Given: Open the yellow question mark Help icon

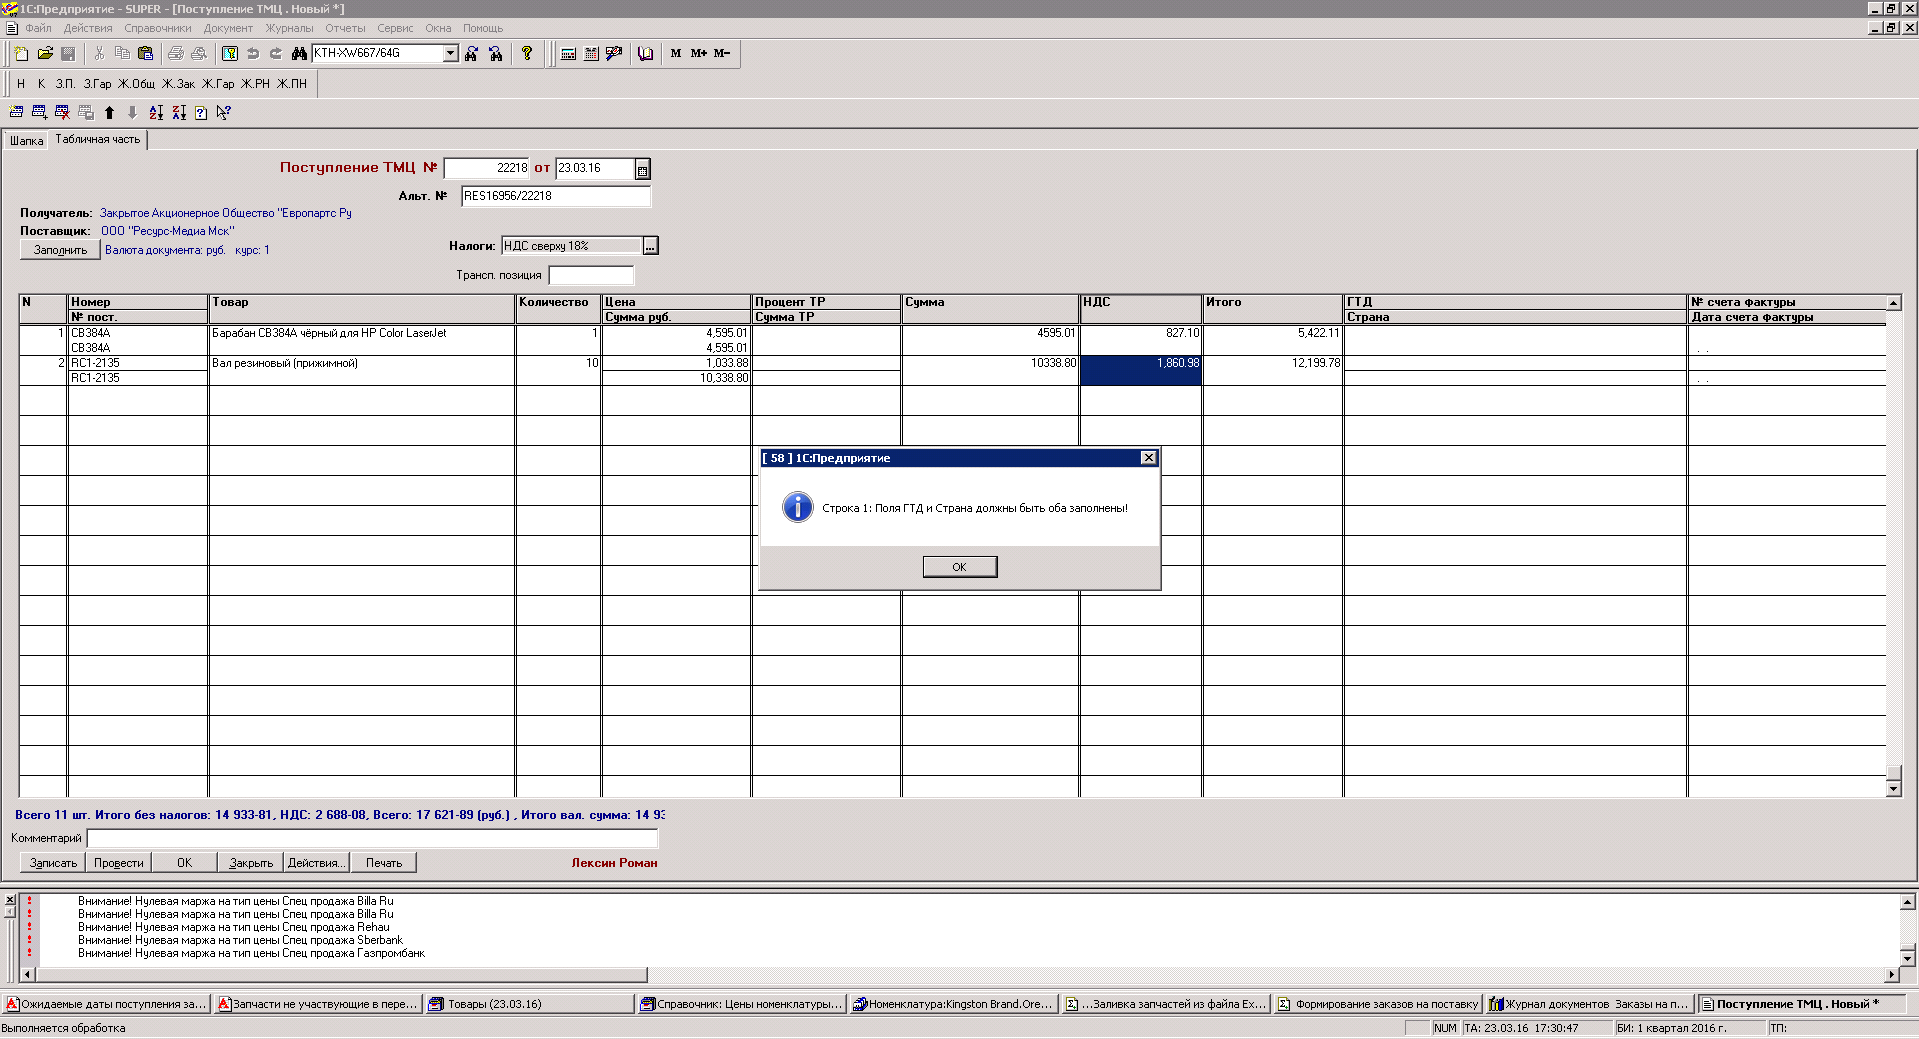Looking at the screenshot, I should pos(527,54).
